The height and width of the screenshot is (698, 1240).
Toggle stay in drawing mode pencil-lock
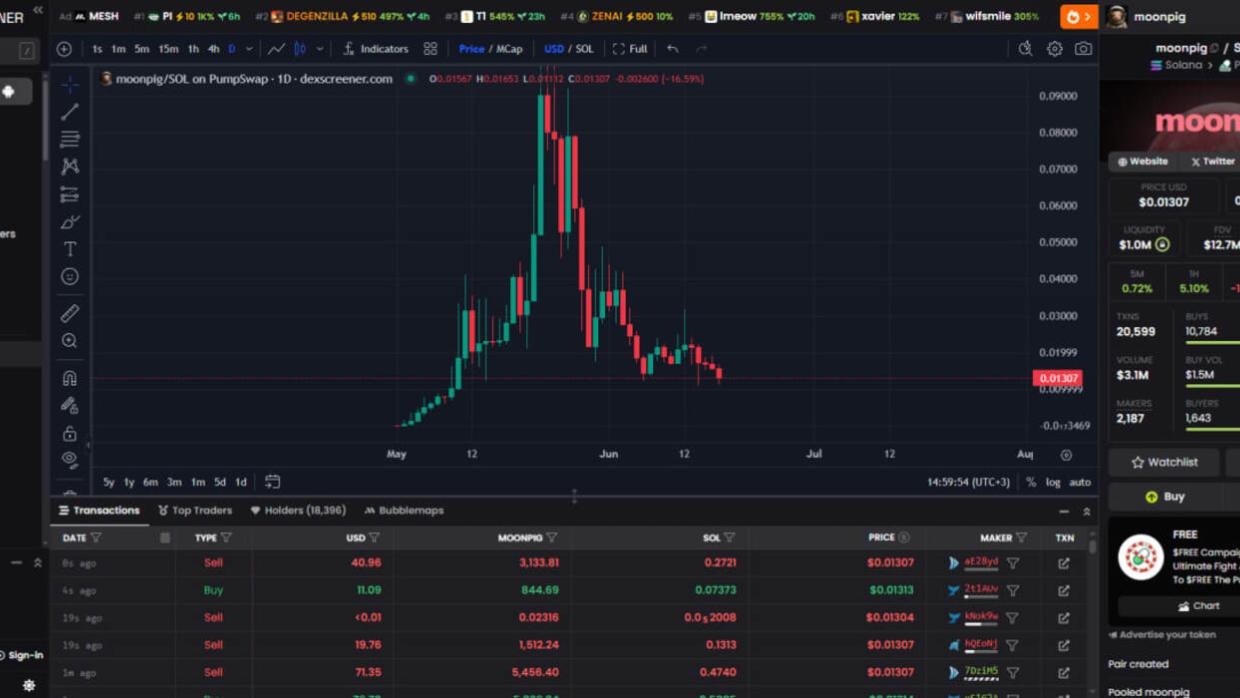tap(69, 406)
